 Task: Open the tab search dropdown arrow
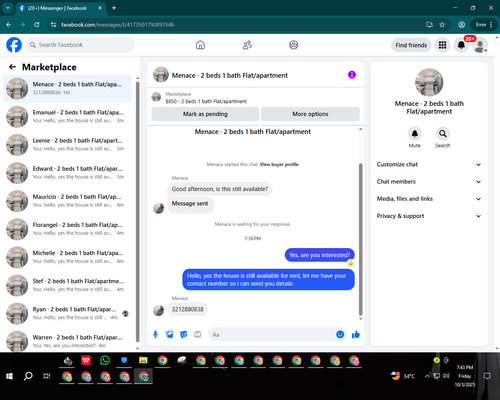coord(8,8)
